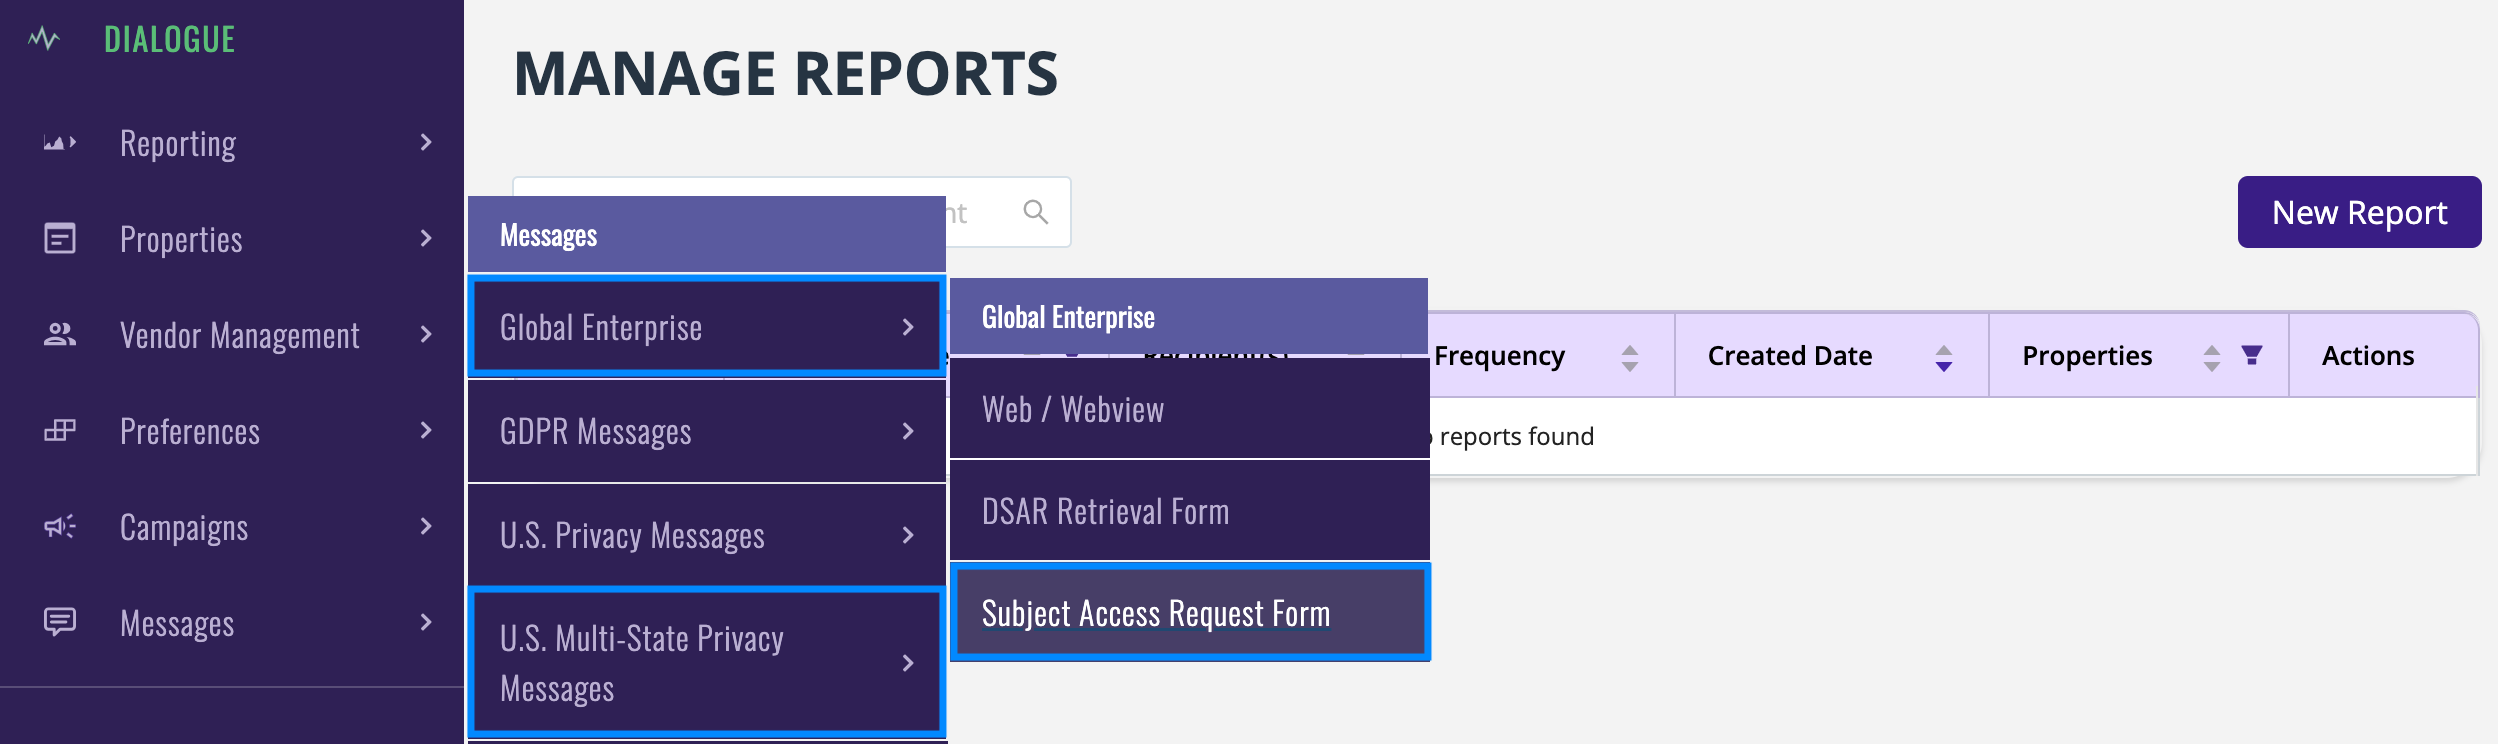Expand U.S. Multi-State Privacy Messages submenu

pyautogui.click(x=906, y=663)
